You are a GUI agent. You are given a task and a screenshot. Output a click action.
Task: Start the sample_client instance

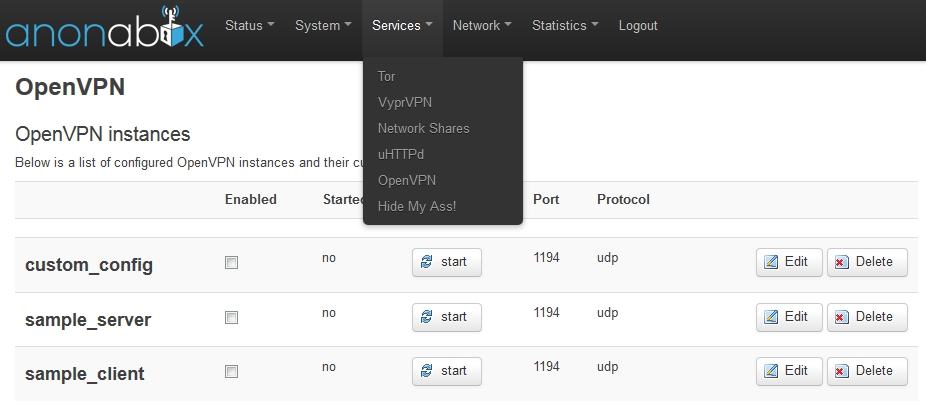coord(446,371)
